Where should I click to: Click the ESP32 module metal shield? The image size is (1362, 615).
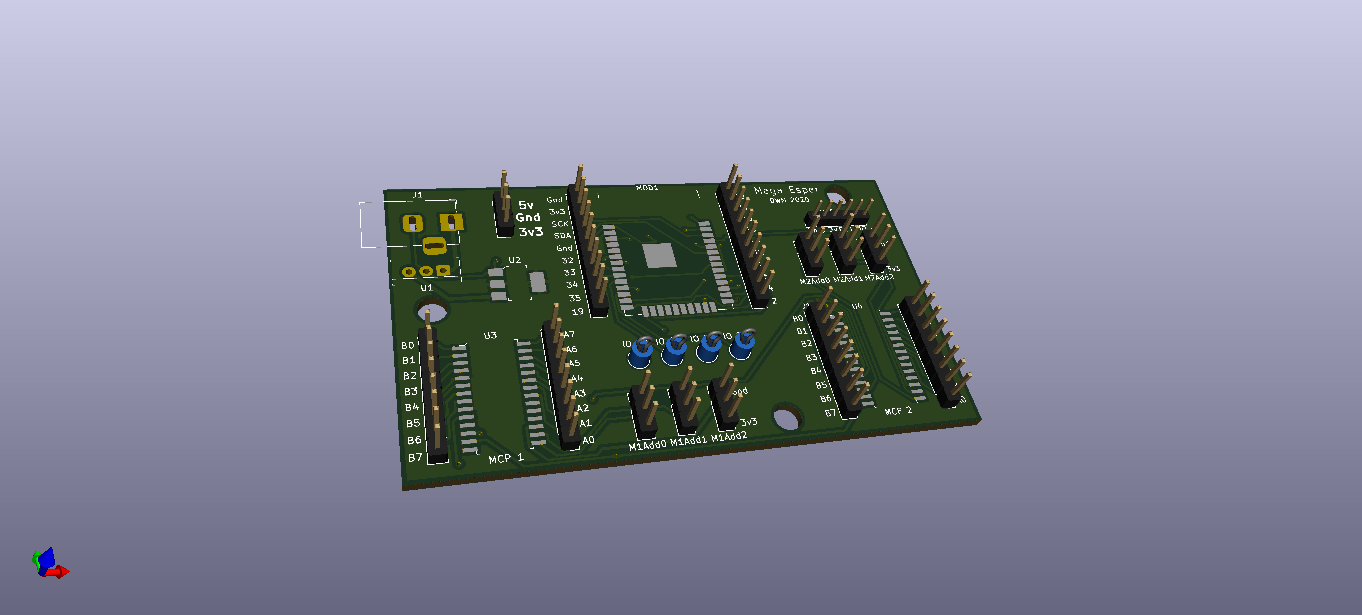(x=661, y=255)
